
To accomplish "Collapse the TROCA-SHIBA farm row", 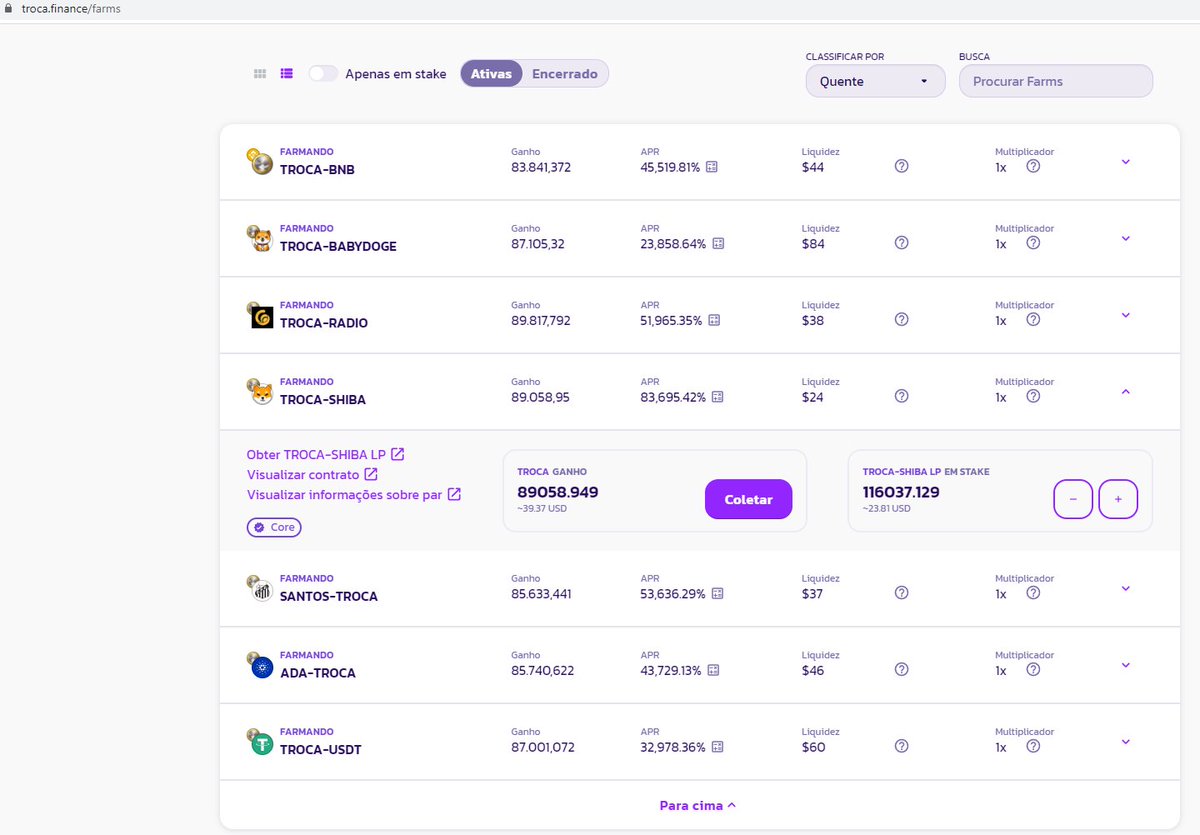I will tap(1126, 392).
